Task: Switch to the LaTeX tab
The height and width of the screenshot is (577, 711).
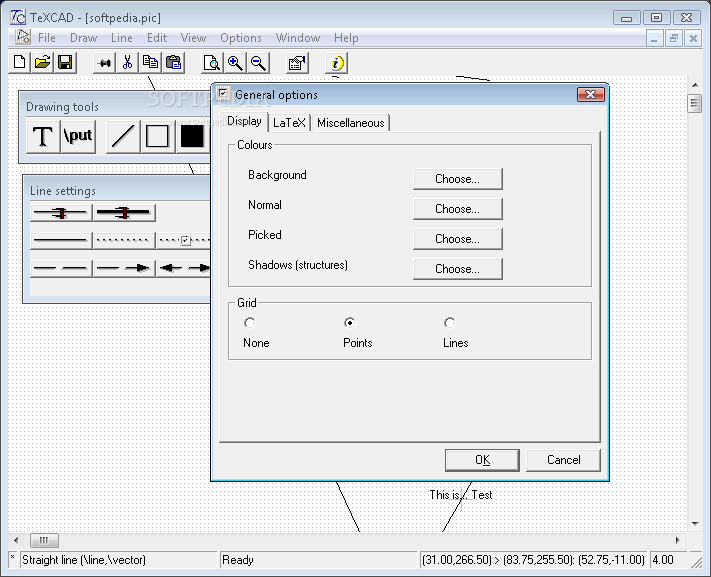Action: point(289,123)
